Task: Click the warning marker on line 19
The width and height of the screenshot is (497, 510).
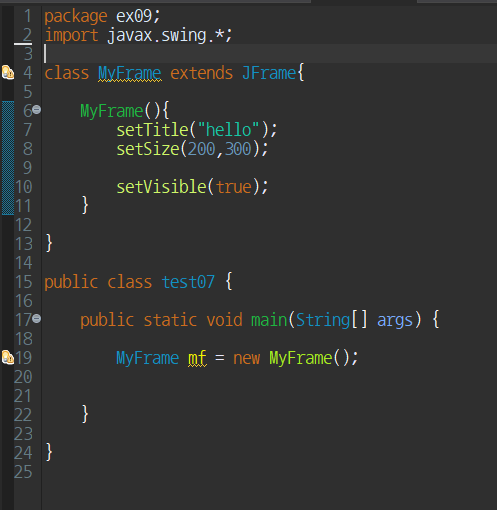Action: [x=8, y=358]
